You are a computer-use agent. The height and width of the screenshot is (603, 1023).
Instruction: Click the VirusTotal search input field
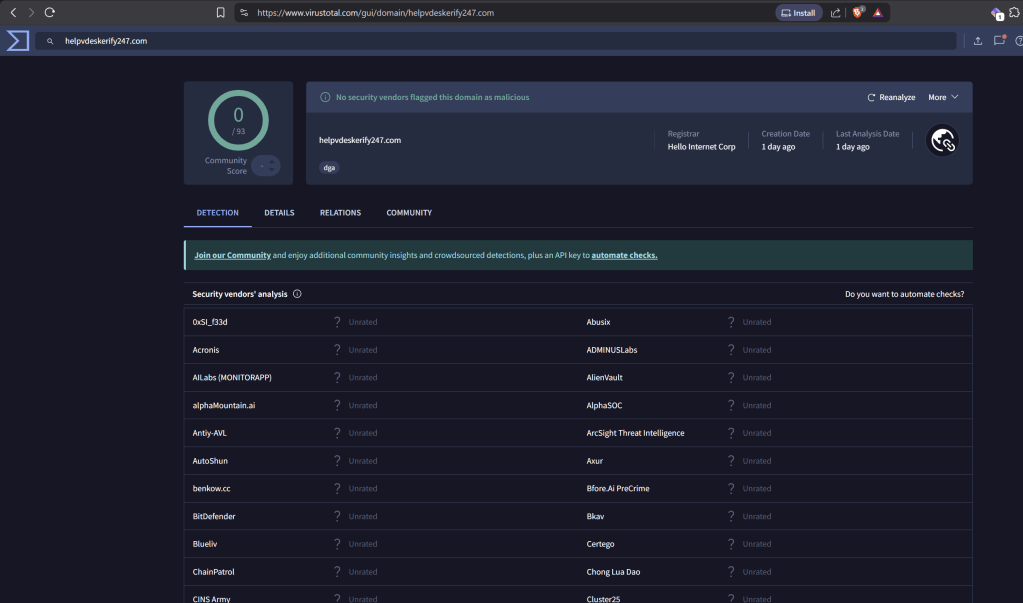(500, 41)
